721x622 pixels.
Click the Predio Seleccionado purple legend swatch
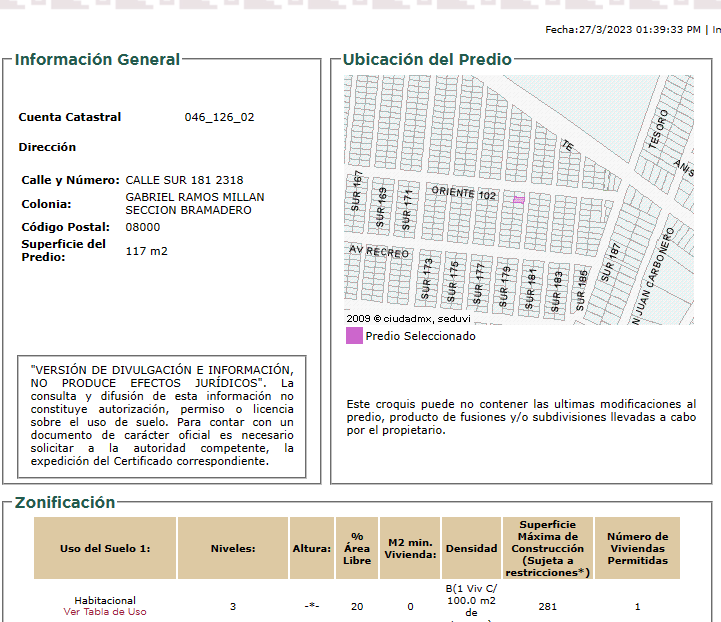point(354,336)
